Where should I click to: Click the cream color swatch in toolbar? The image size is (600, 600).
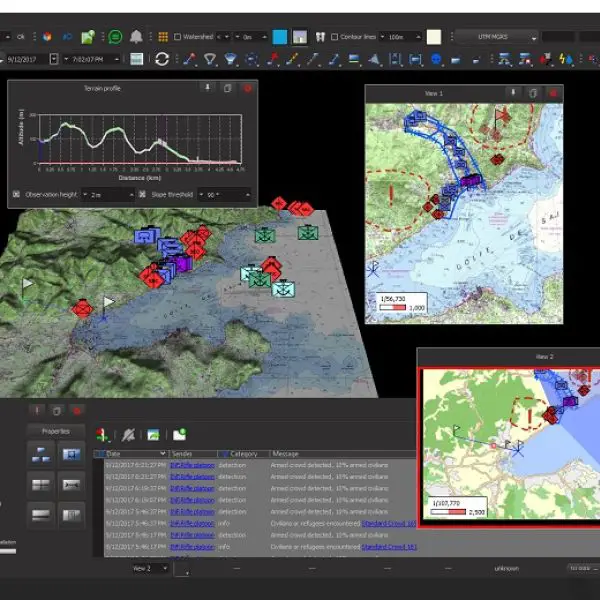point(433,37)
